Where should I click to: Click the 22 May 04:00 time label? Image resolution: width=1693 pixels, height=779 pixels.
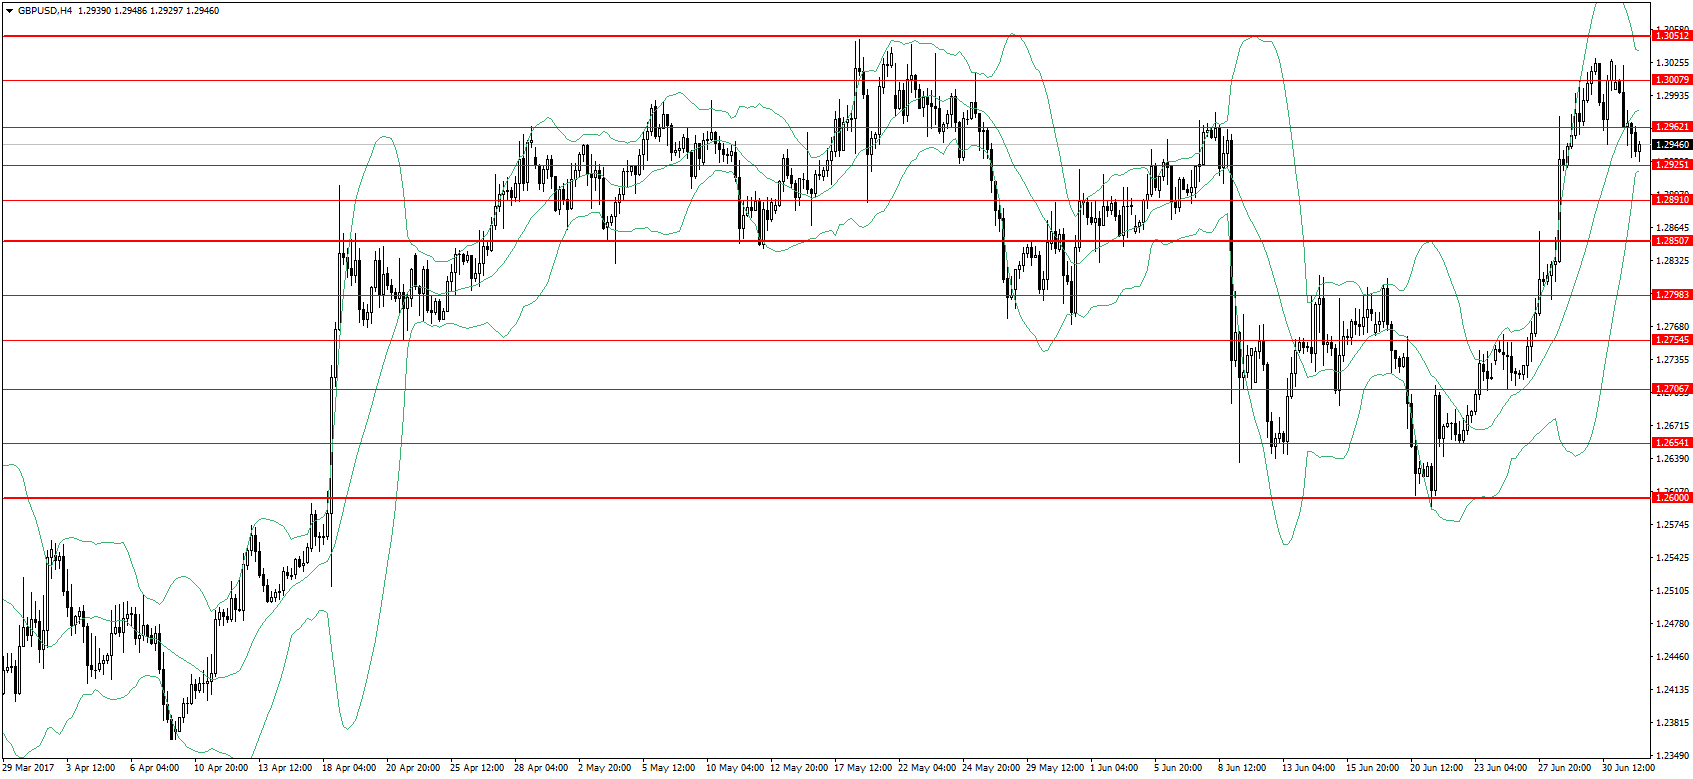coord(927,769)
